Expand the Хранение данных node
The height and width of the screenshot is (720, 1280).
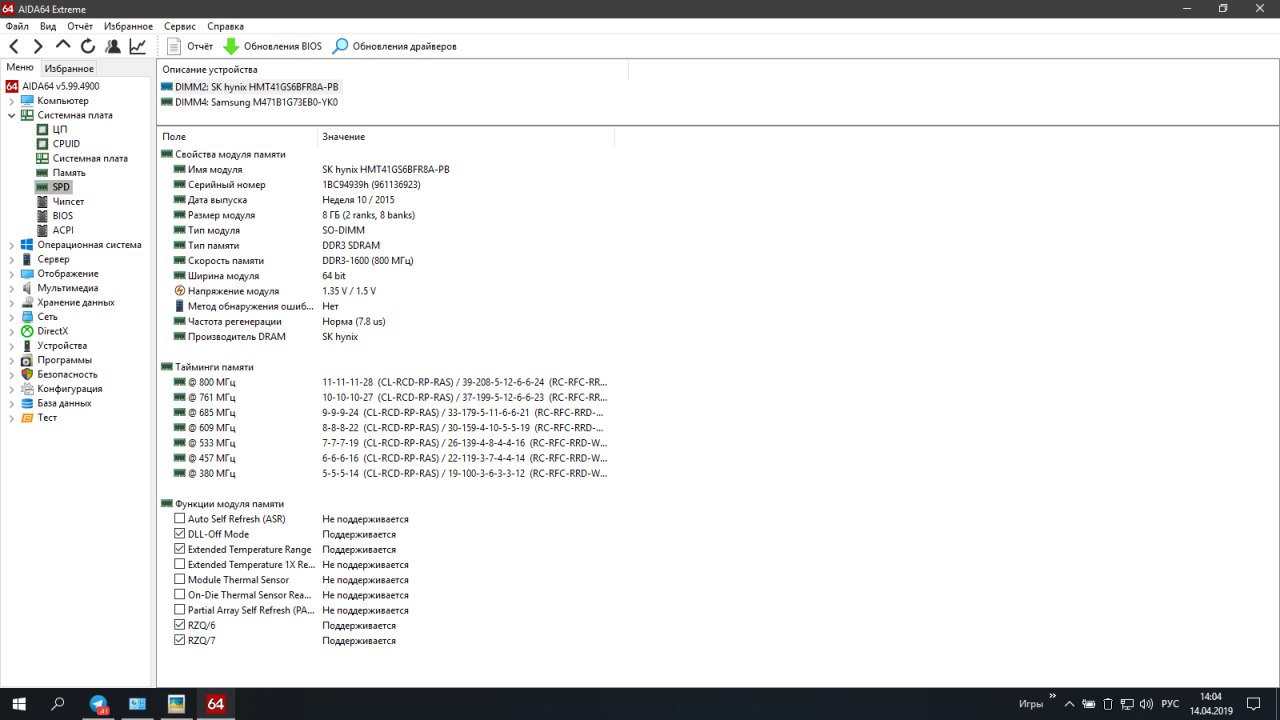pyautogui.click(x=12, y=302)
